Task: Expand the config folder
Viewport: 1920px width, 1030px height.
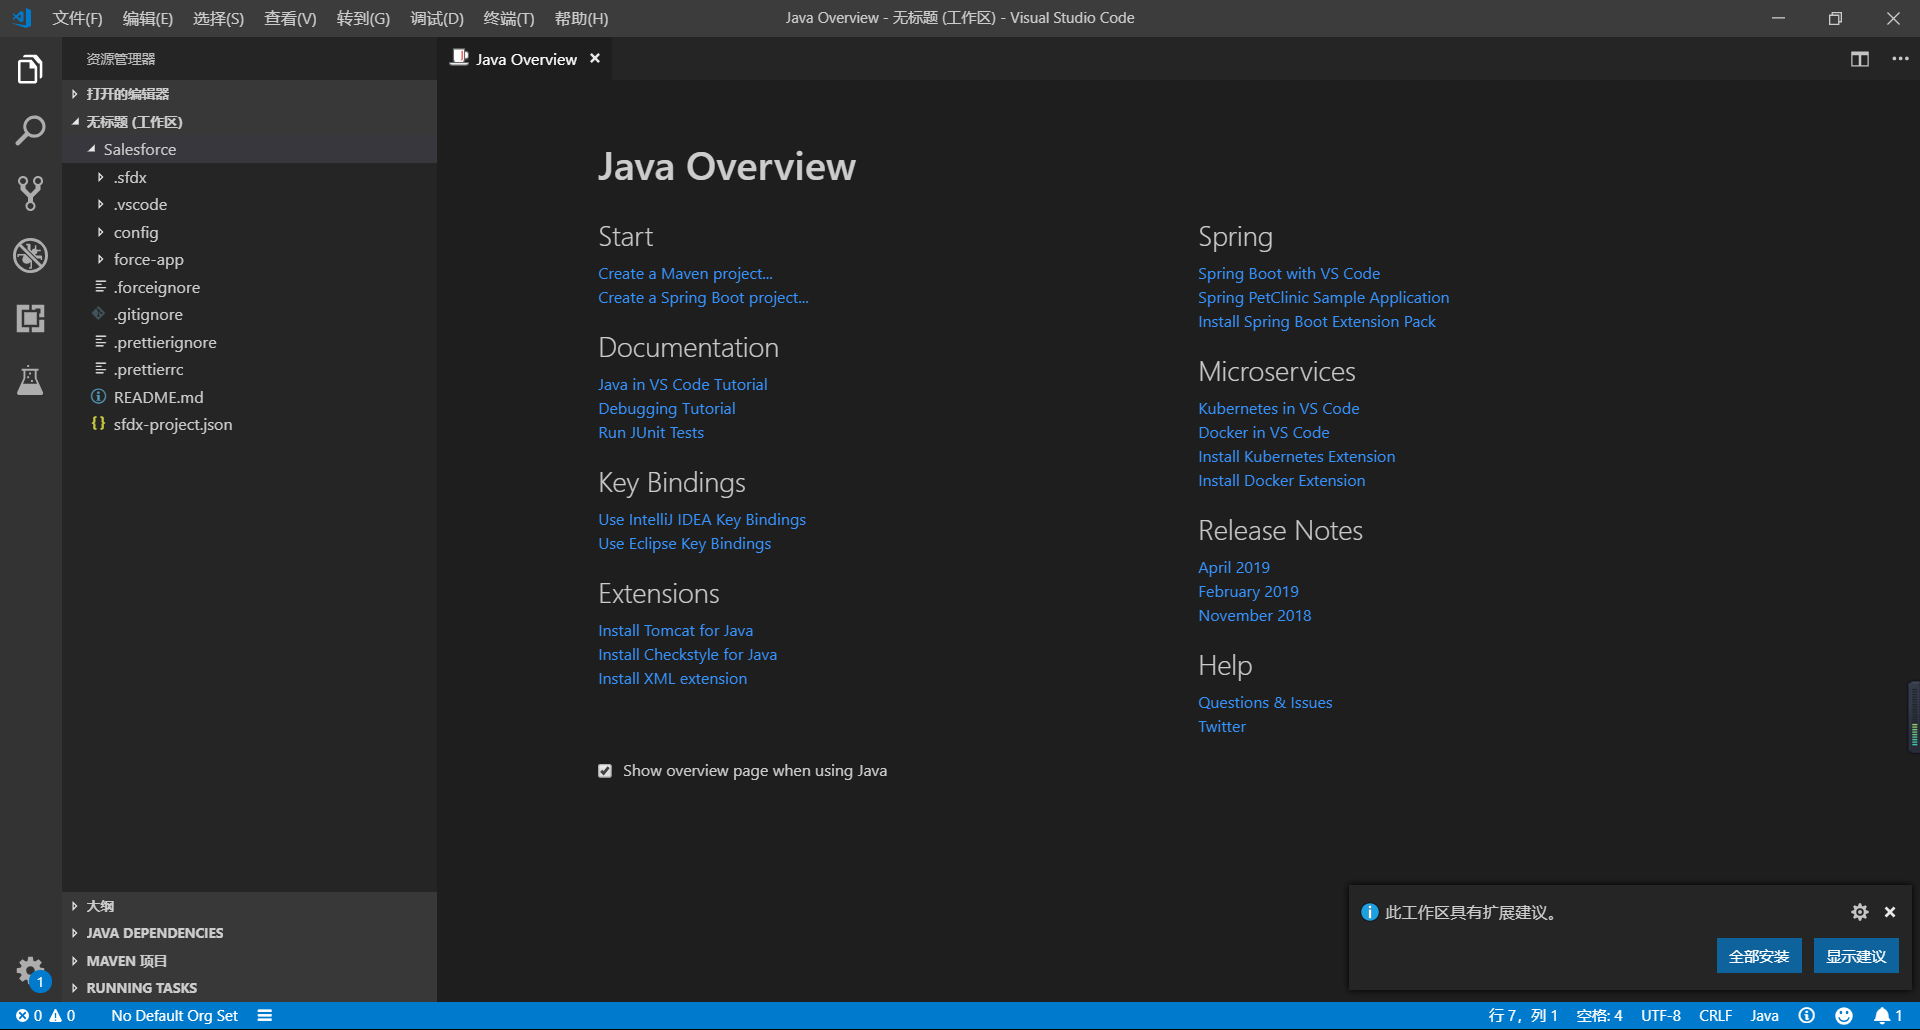Action: (249, 232)
